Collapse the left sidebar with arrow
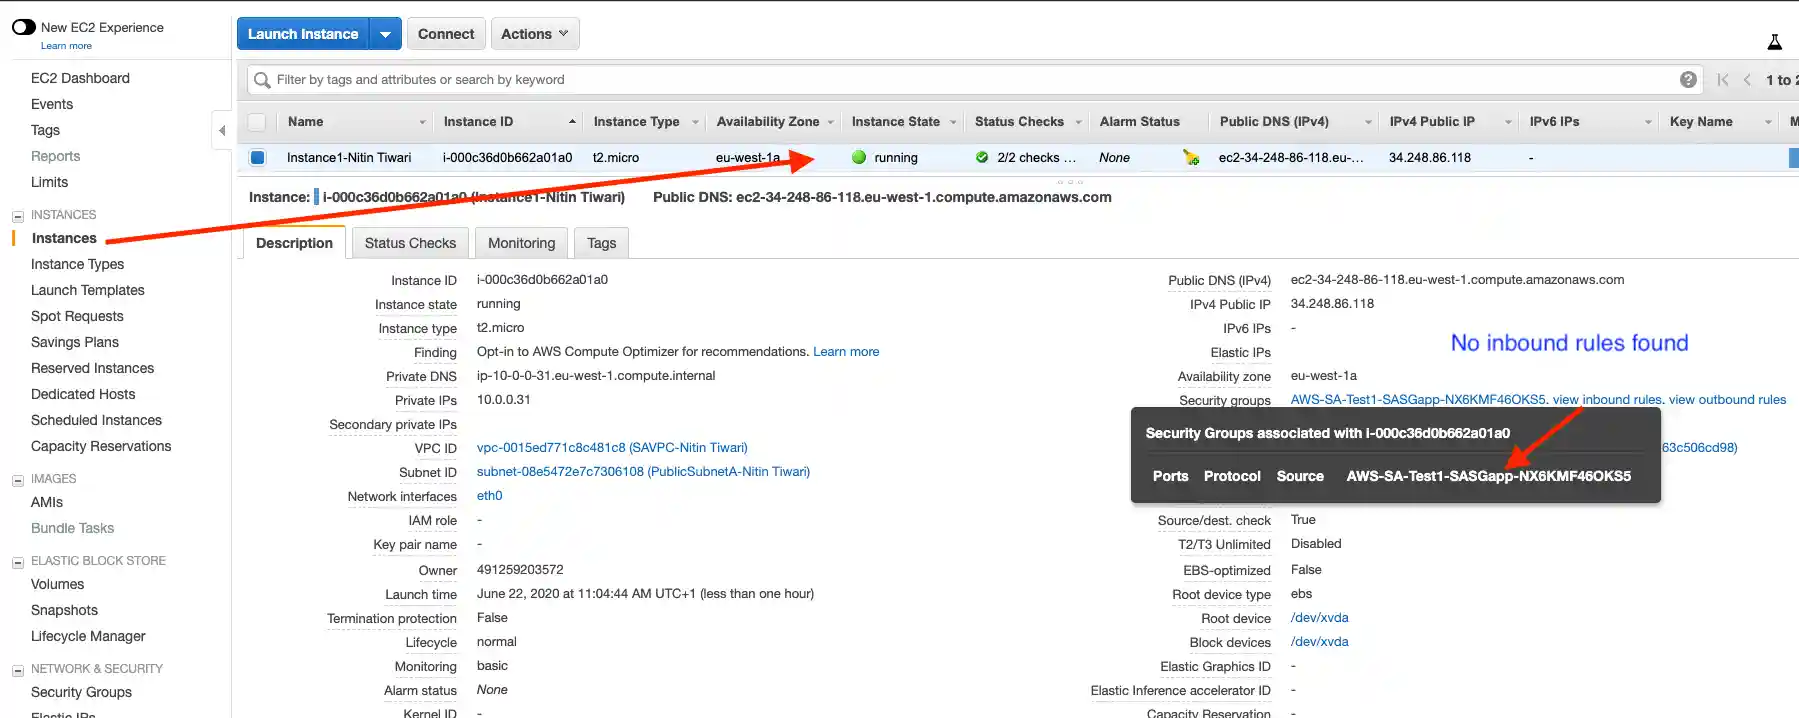 point(222,130)
